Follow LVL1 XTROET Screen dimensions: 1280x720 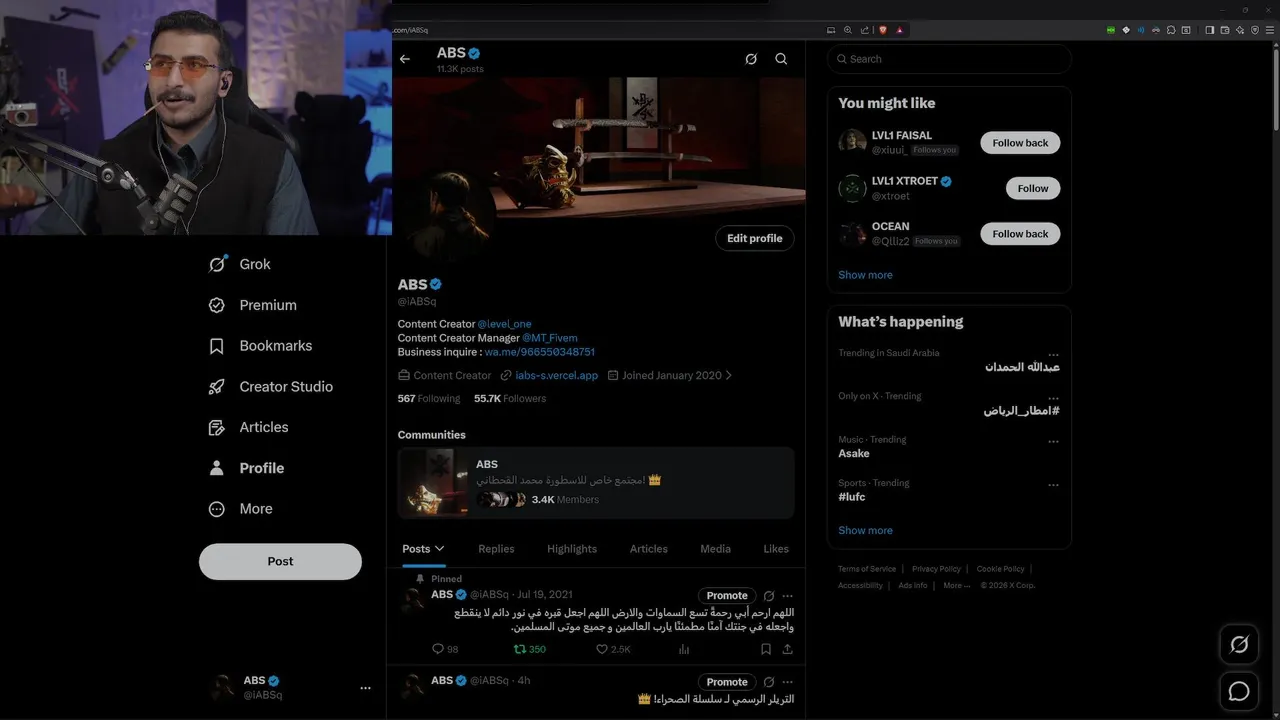tap(1033, 188)
